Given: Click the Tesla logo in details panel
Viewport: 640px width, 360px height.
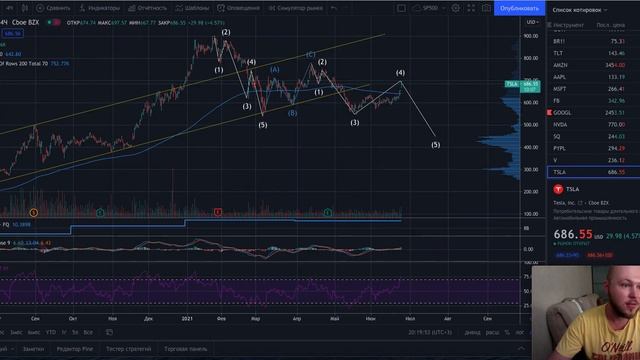Looking at the screenshot, I should coord(558,189).
